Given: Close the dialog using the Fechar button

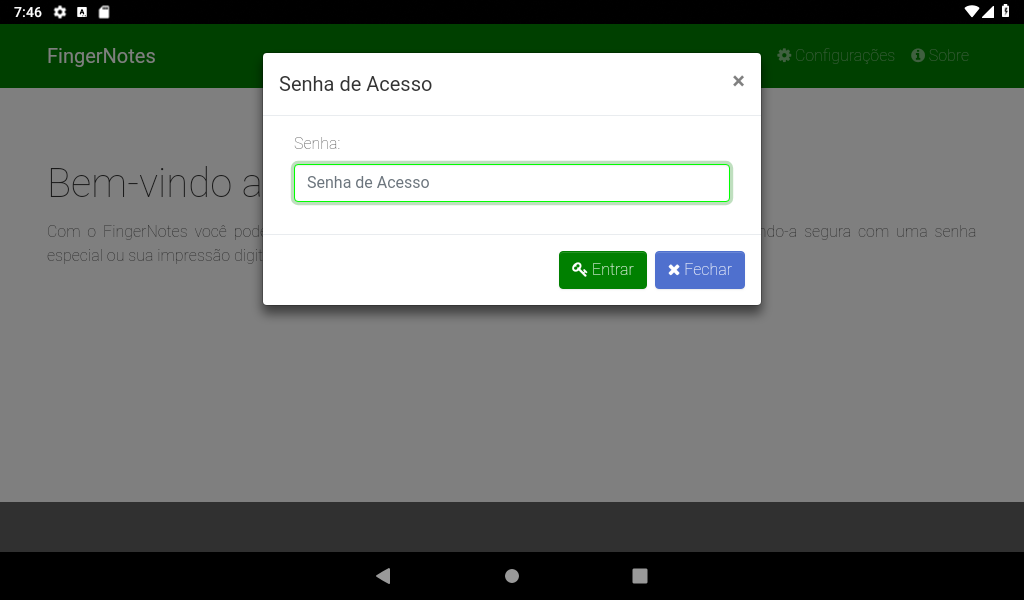Looking at the screenshot, I should coord(699,270).
